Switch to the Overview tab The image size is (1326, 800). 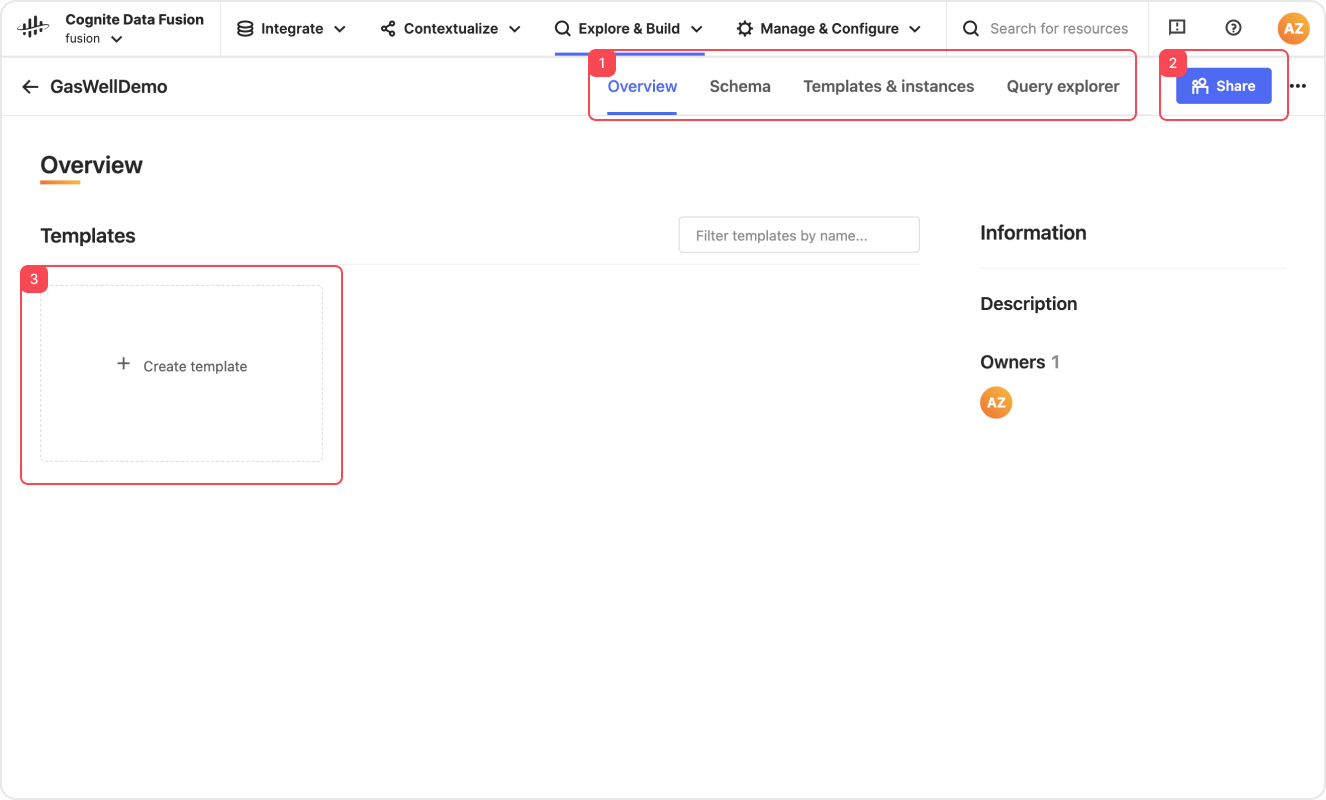click(x=642, y=86)
